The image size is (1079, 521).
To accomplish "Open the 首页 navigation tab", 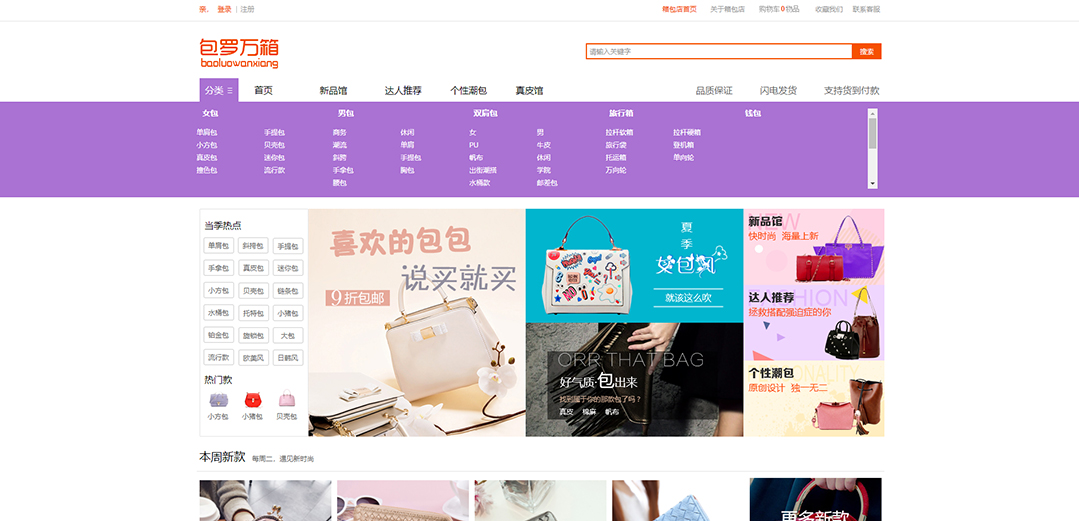I will click(263, 90).
